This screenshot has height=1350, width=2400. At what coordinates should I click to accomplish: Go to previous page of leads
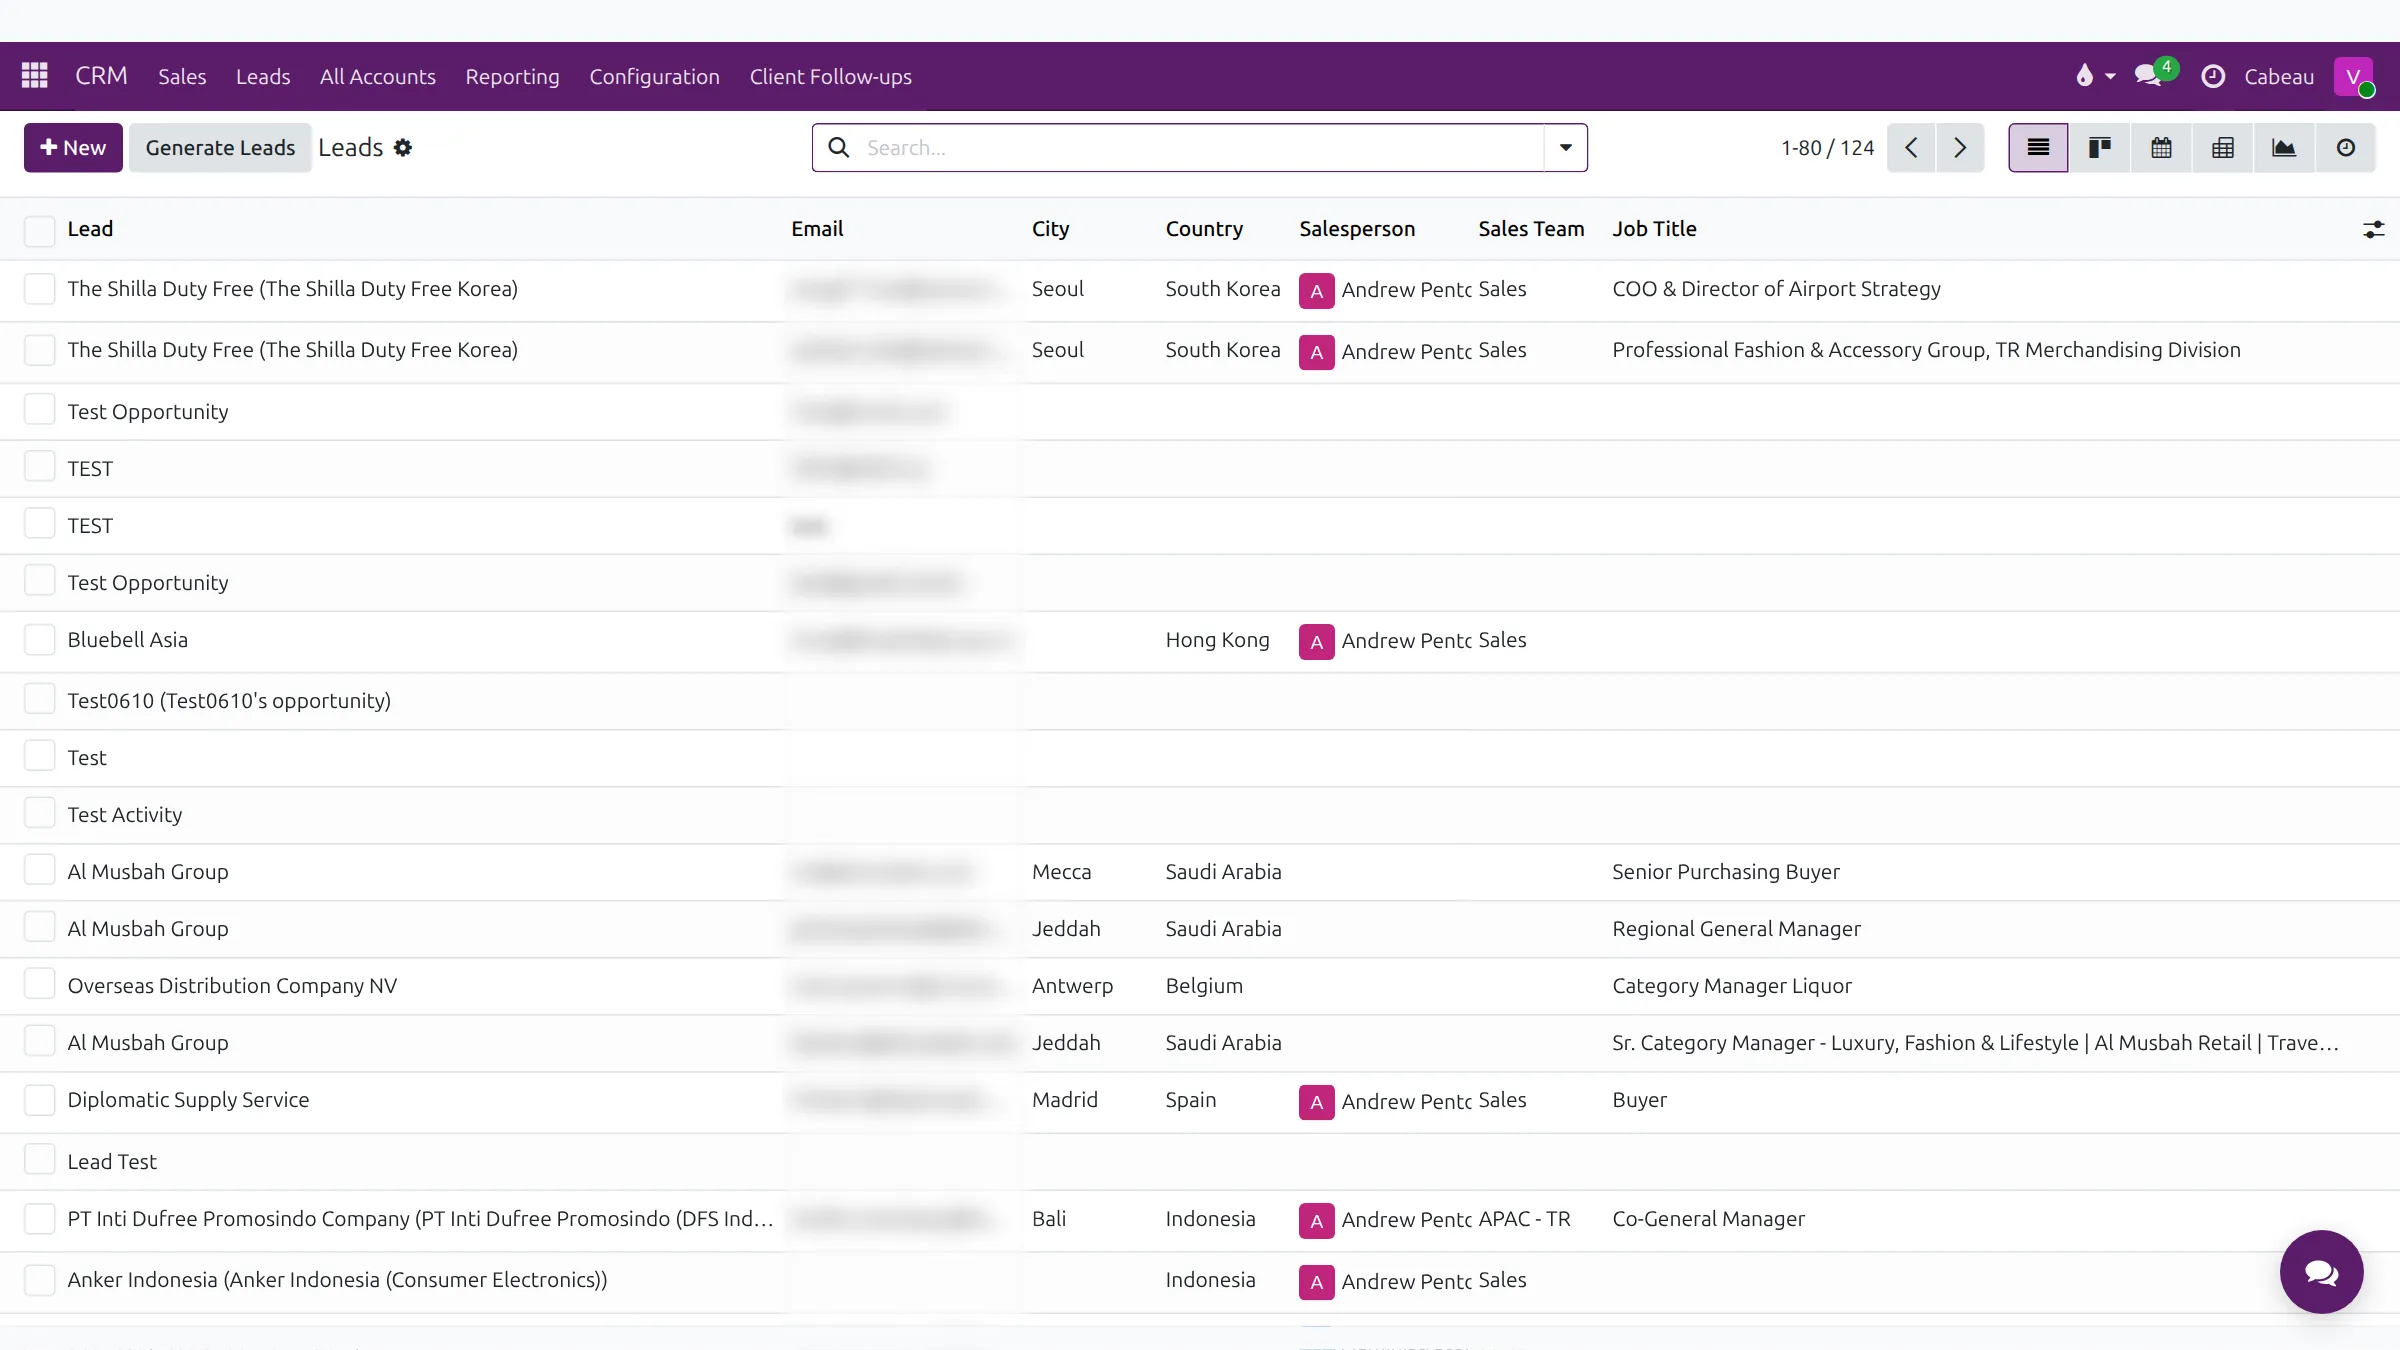pyautogui.click(x=1911, y=148)
